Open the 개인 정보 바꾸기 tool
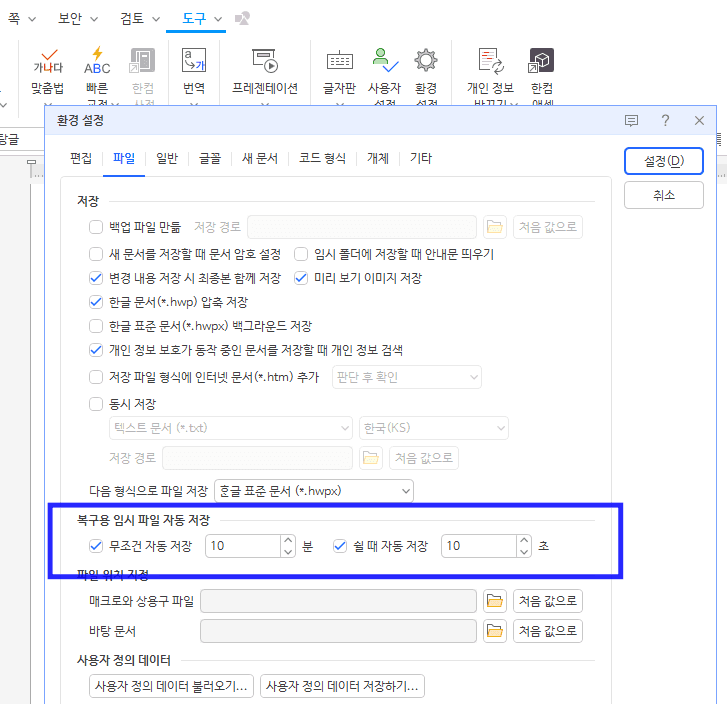The height and width of the screenshot is (704, 727). (491, 74)
